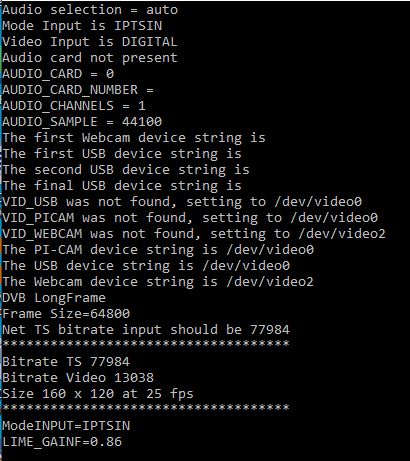This screenshot has height=461, width=410.
Task: Click the 'AUDIO_CARD = 0' line
Action: pos(58,74)
